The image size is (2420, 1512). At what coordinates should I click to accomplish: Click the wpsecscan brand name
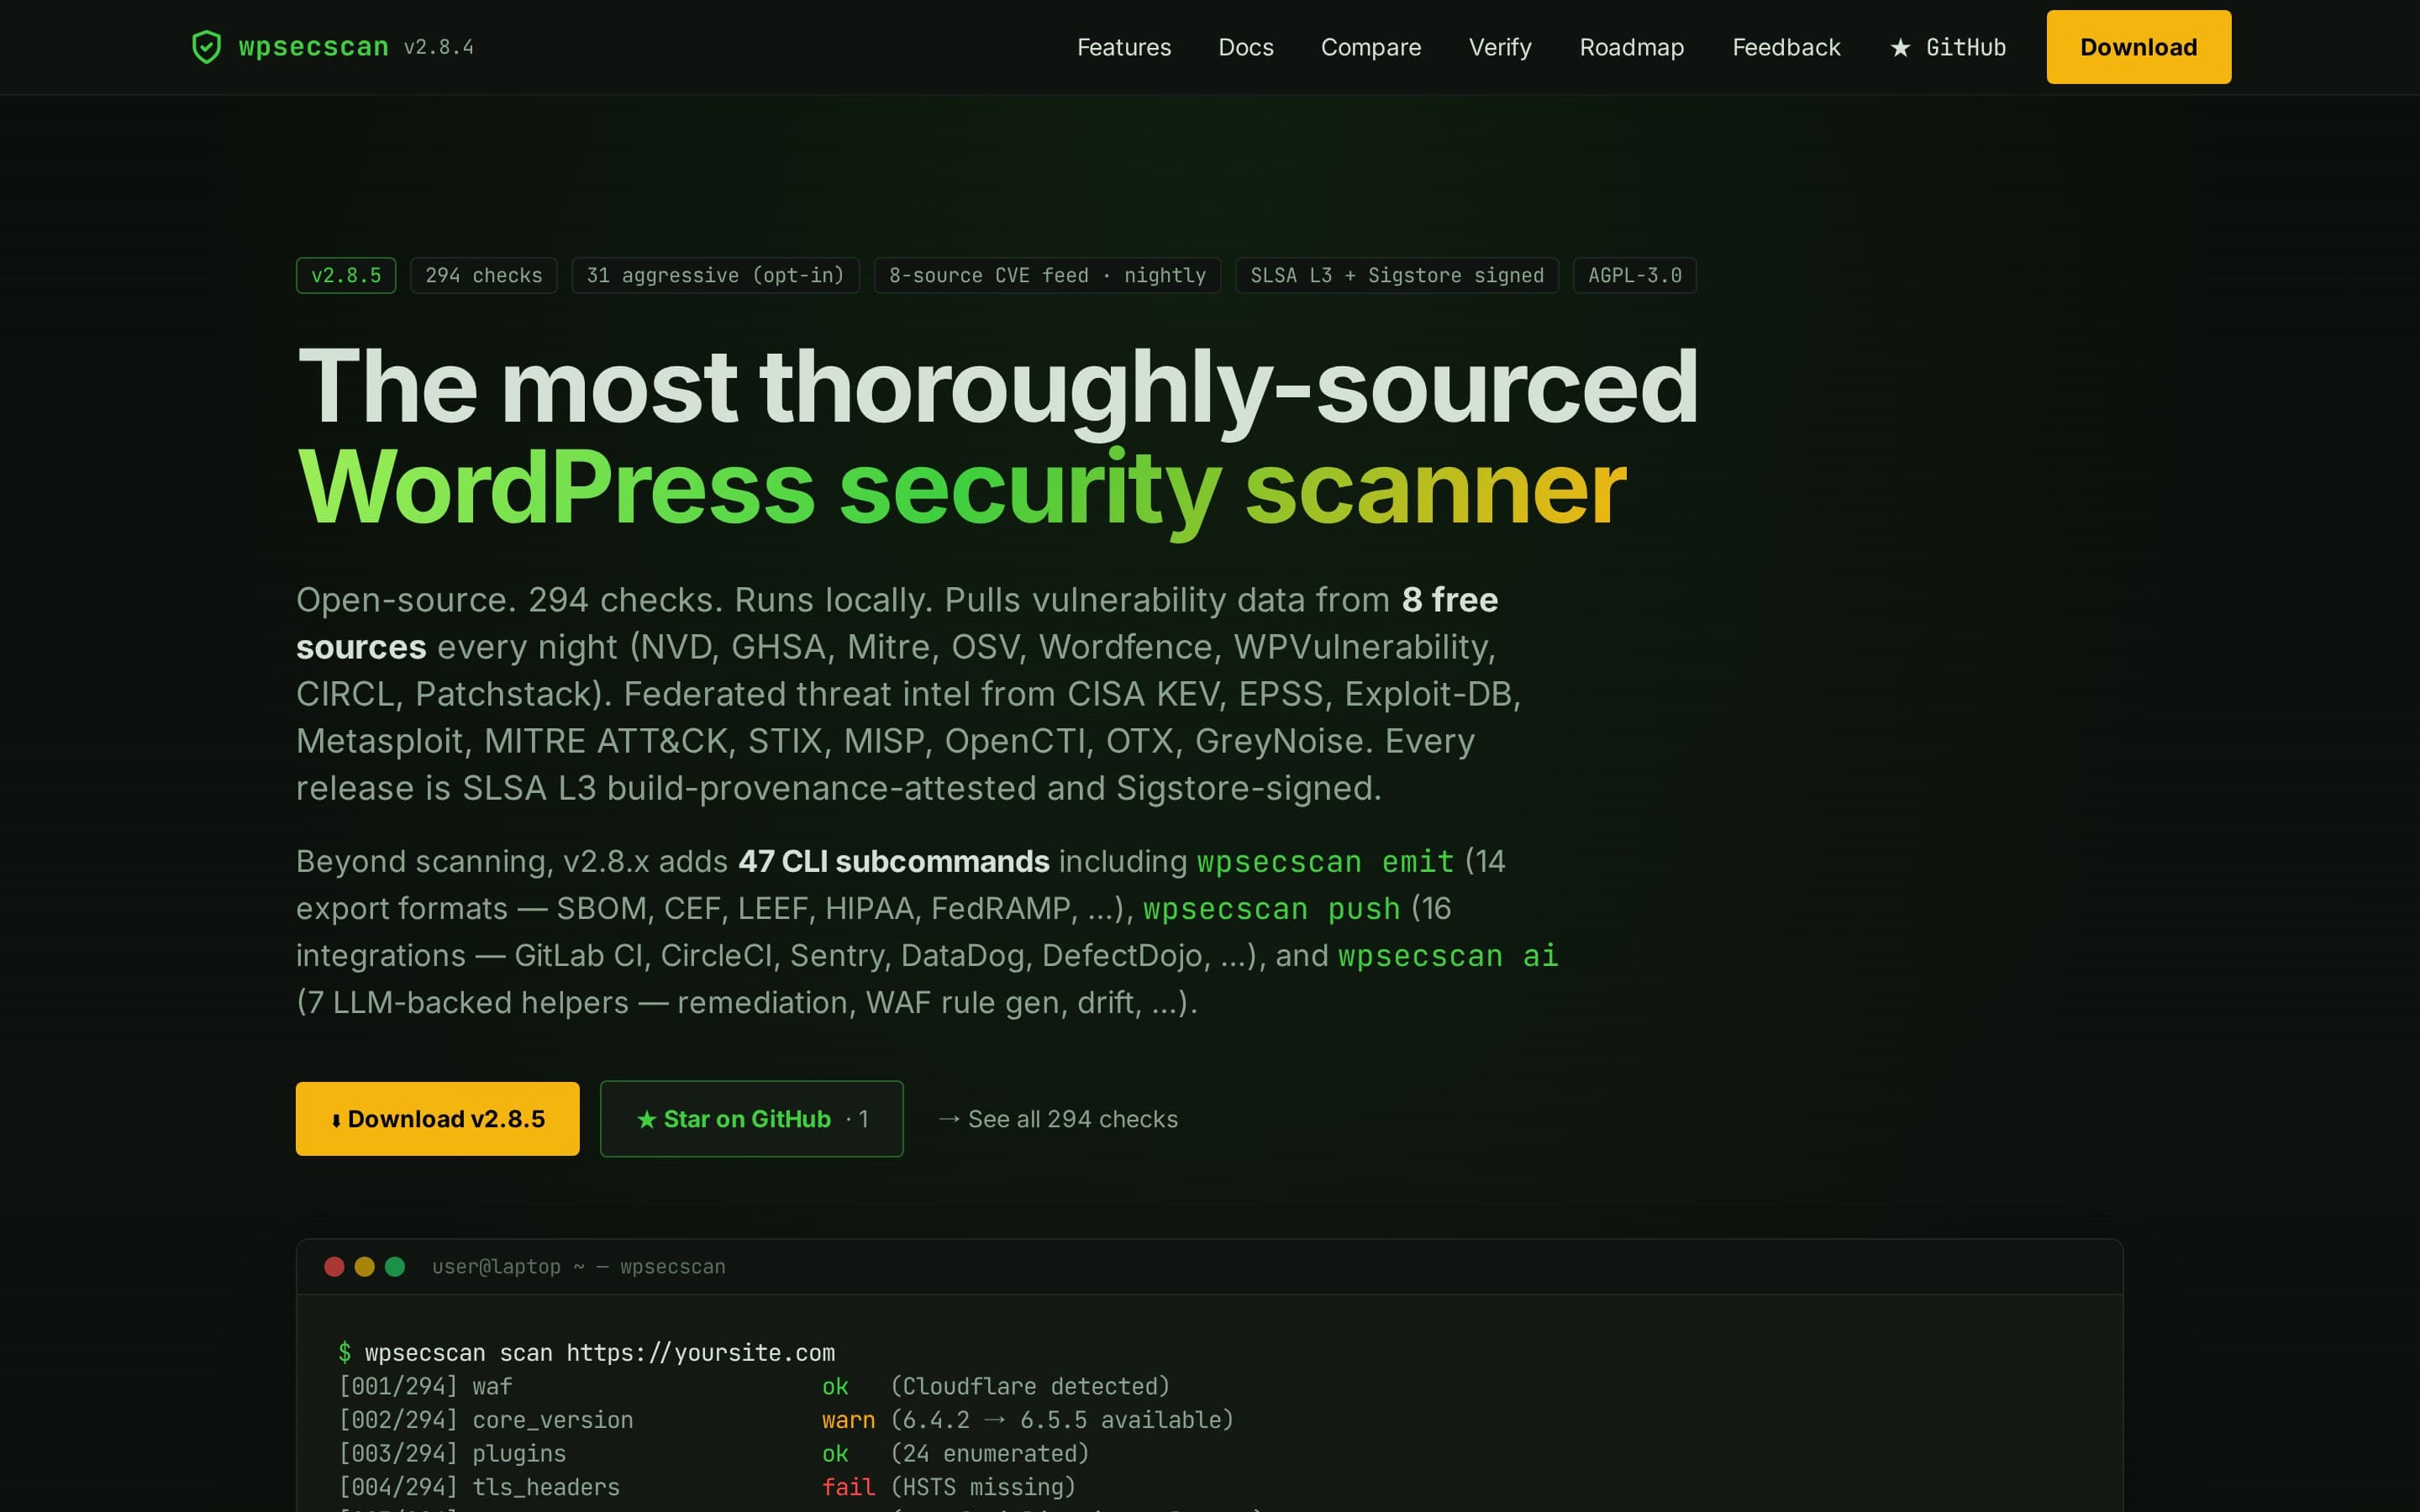point(313,47)
